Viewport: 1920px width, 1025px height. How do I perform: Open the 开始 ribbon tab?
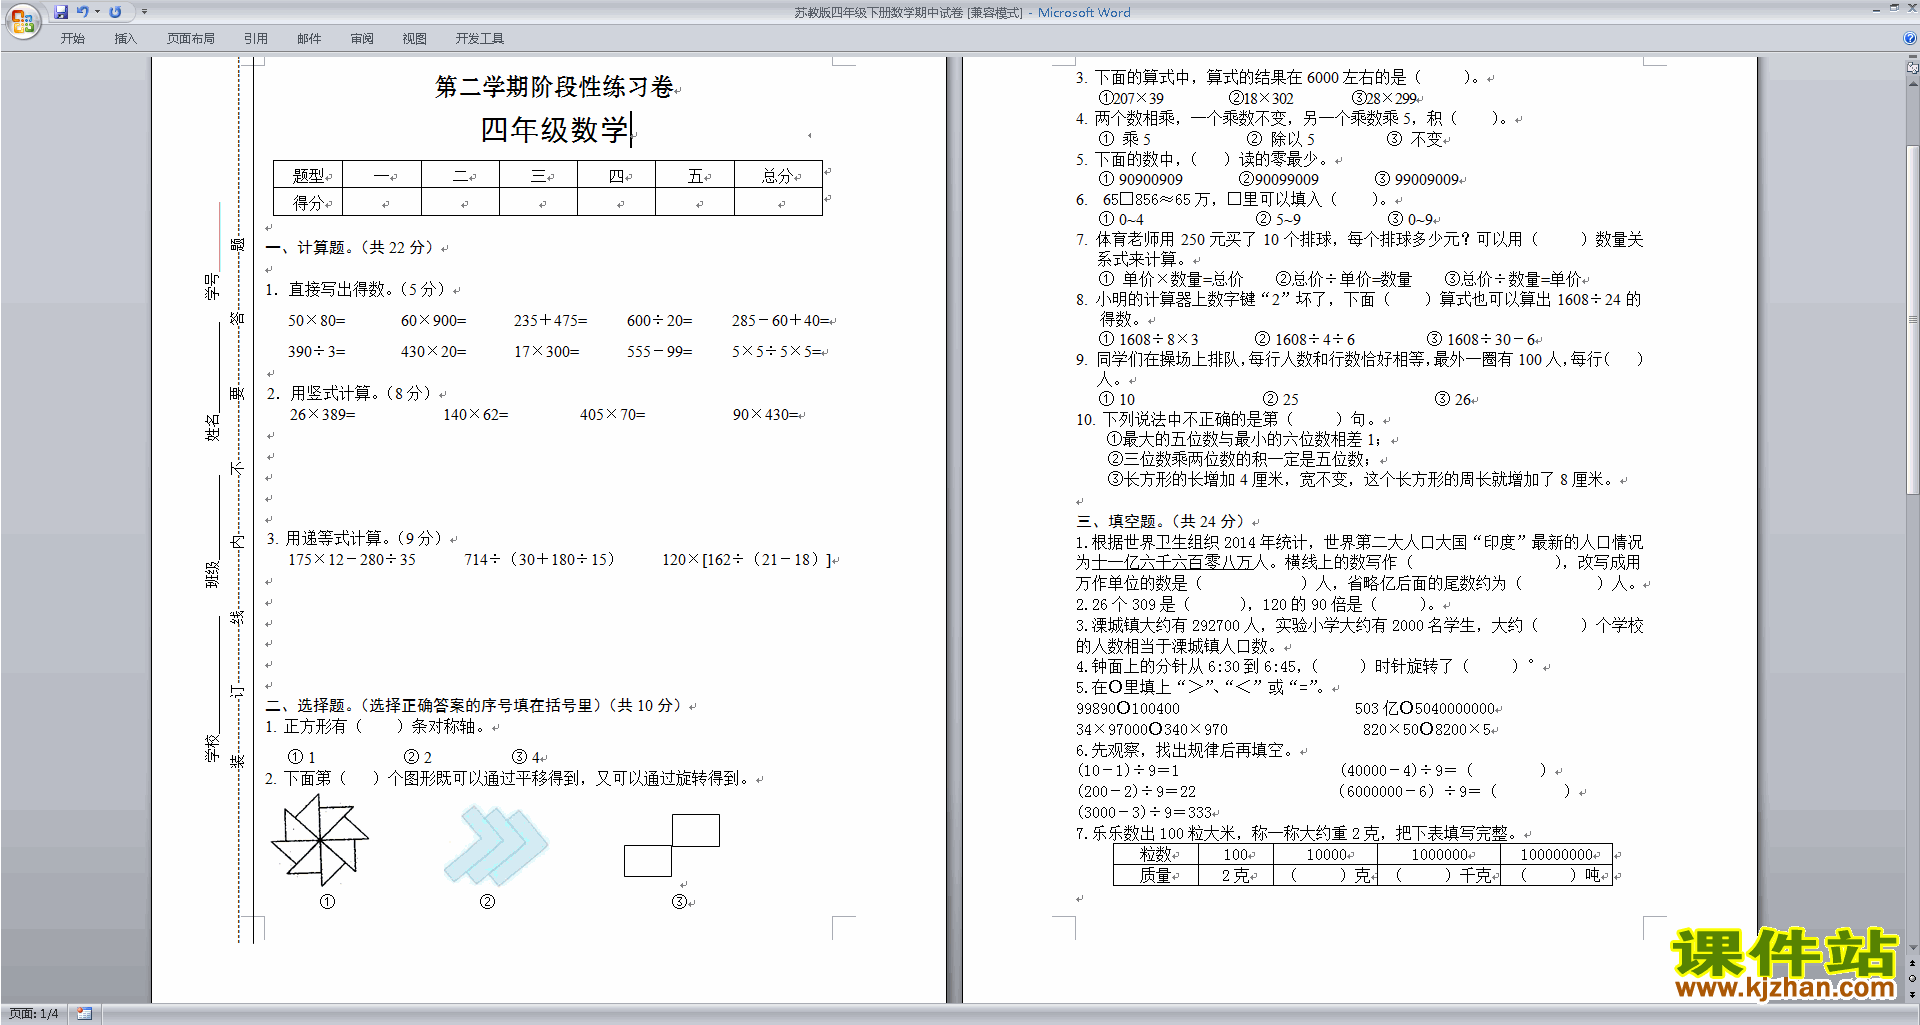pos(72,39)
